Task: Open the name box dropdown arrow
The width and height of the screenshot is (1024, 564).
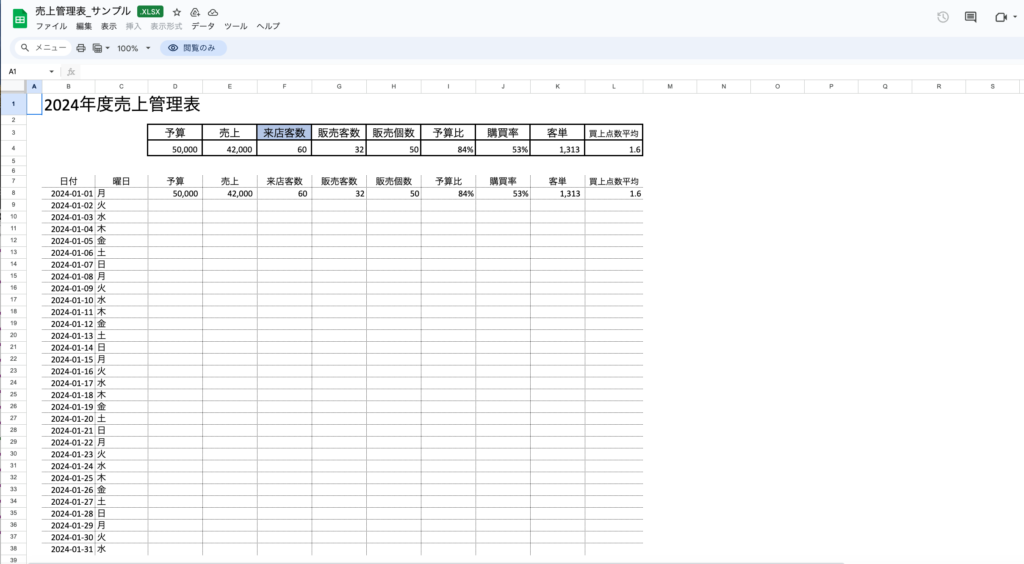Action: (x=52, y=72)
